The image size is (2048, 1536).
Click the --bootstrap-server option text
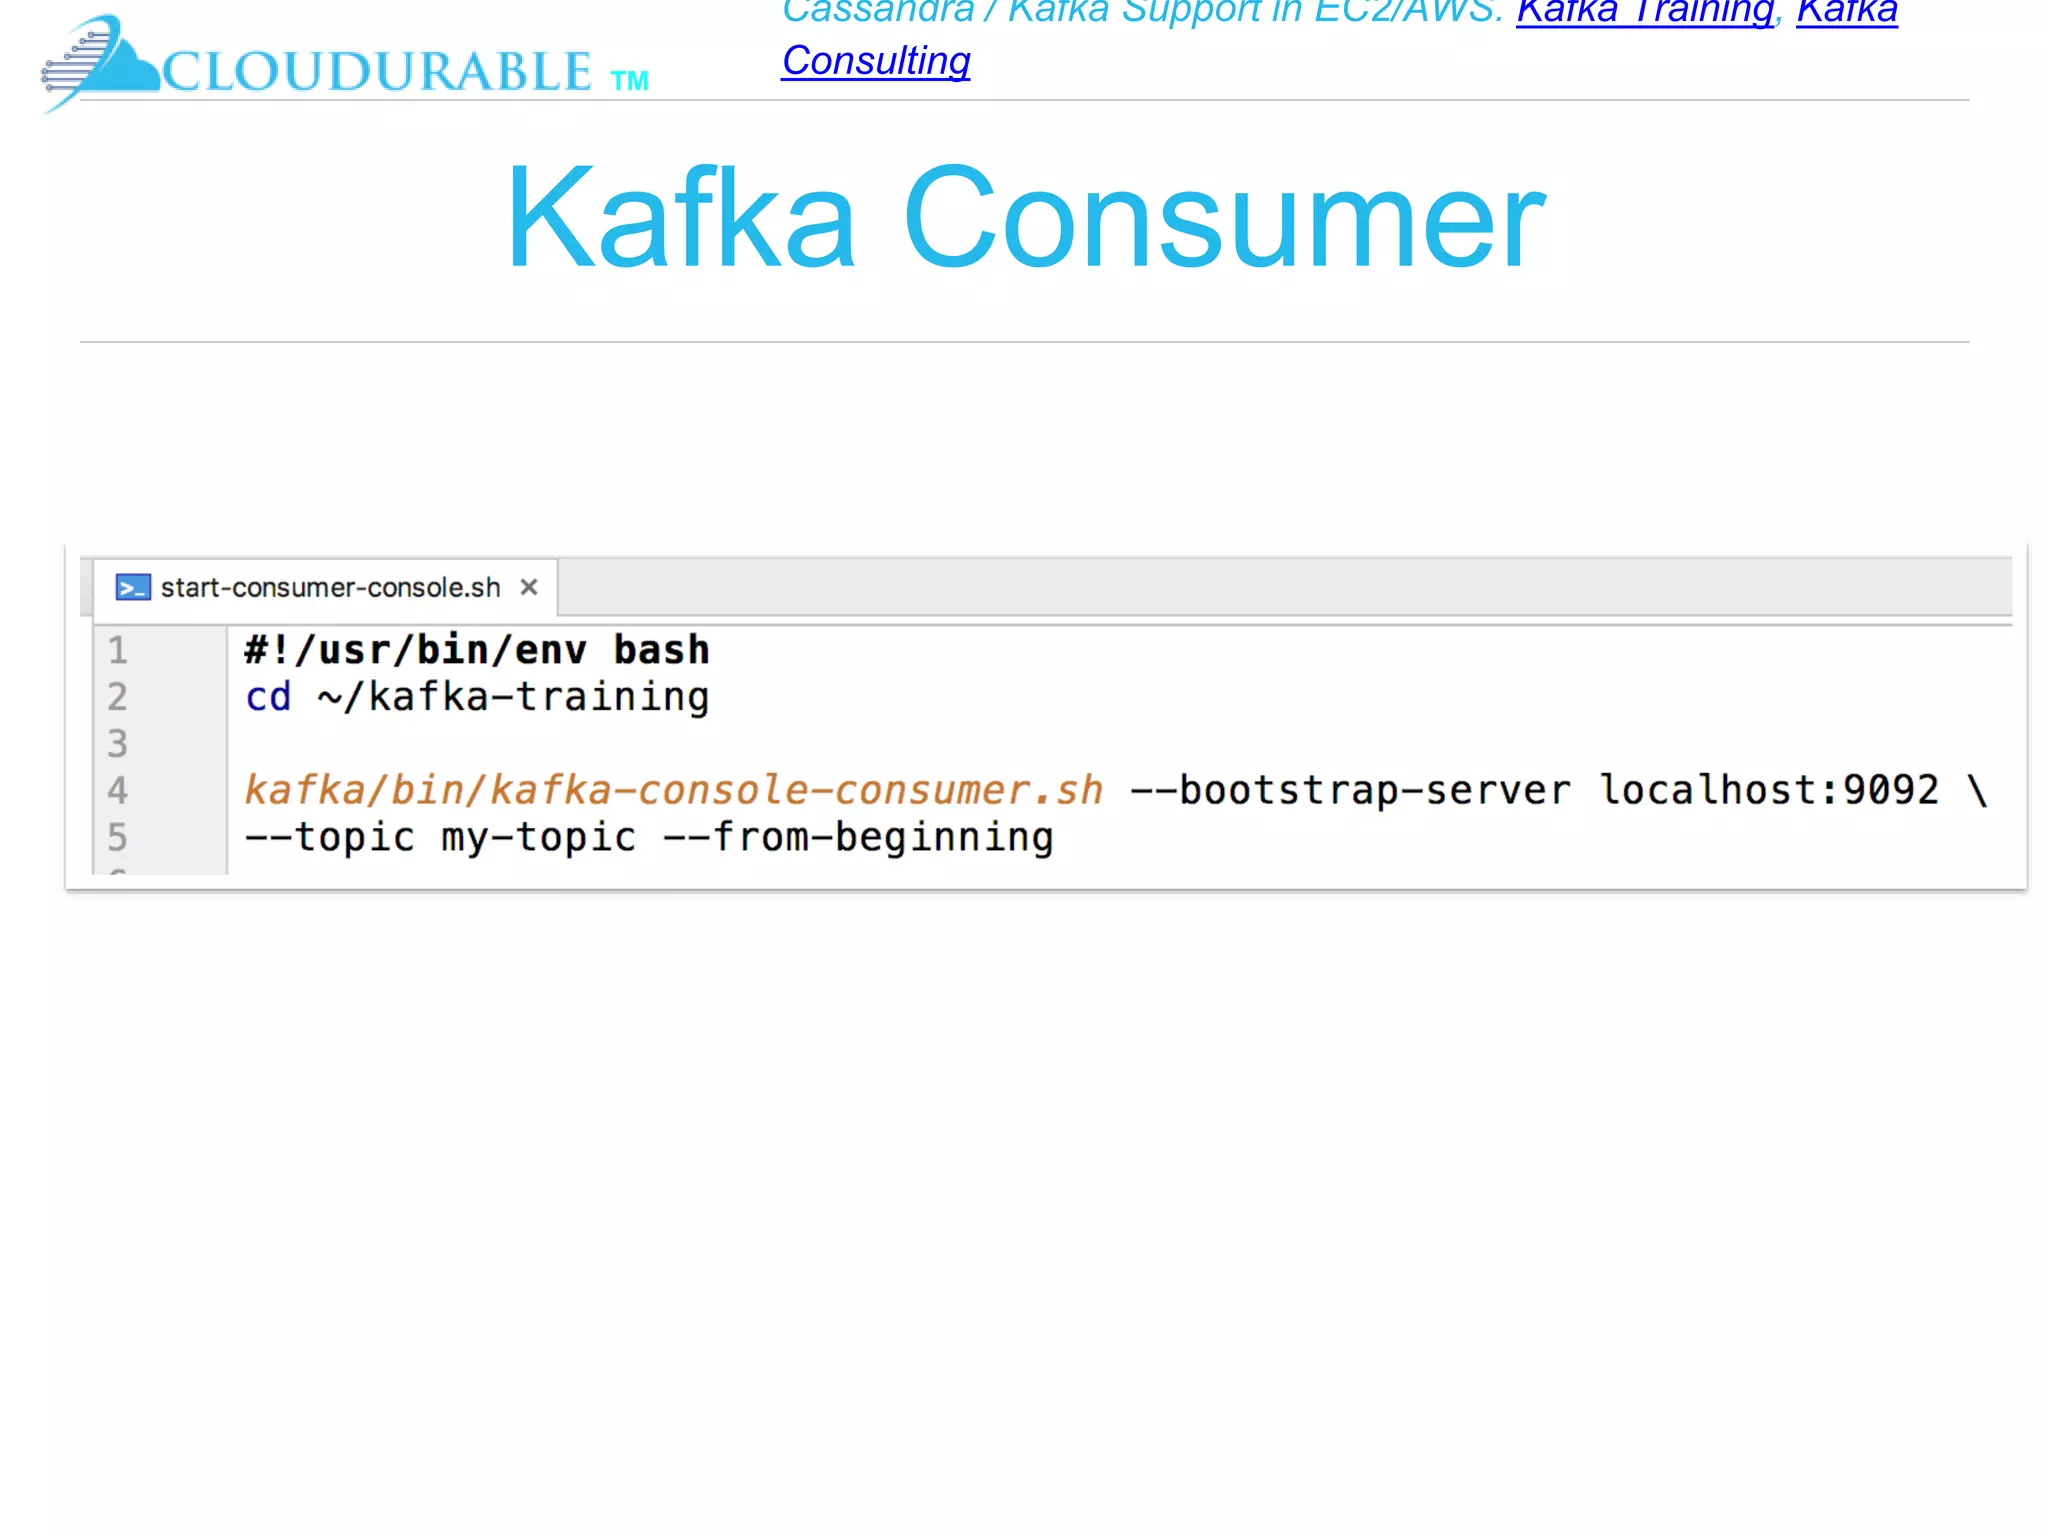1350,790
